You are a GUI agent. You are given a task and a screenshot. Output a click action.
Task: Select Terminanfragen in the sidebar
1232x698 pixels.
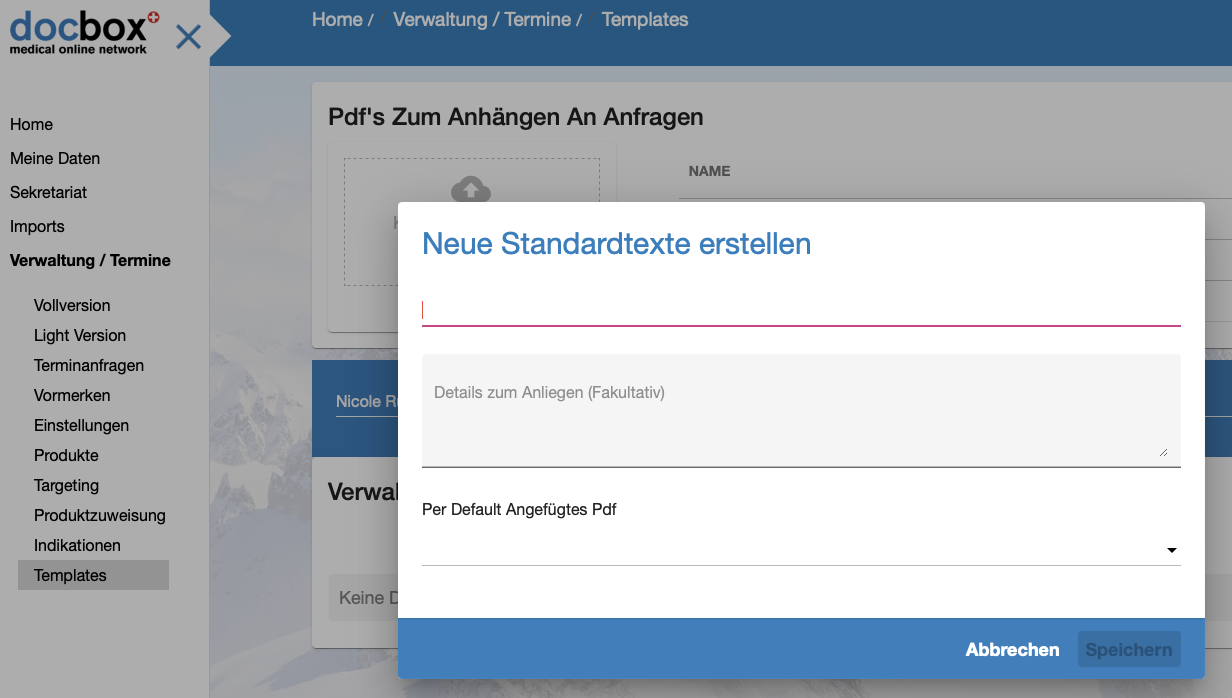89,365
